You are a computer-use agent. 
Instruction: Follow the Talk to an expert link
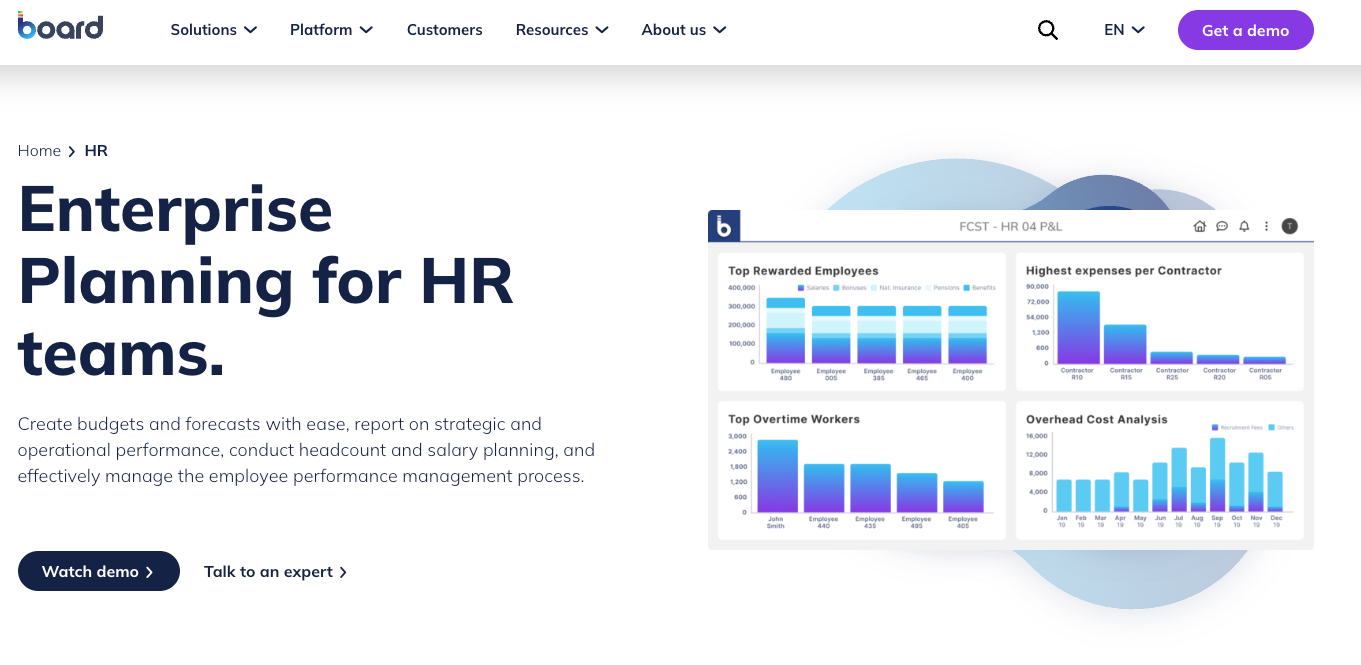pos(275,572)
